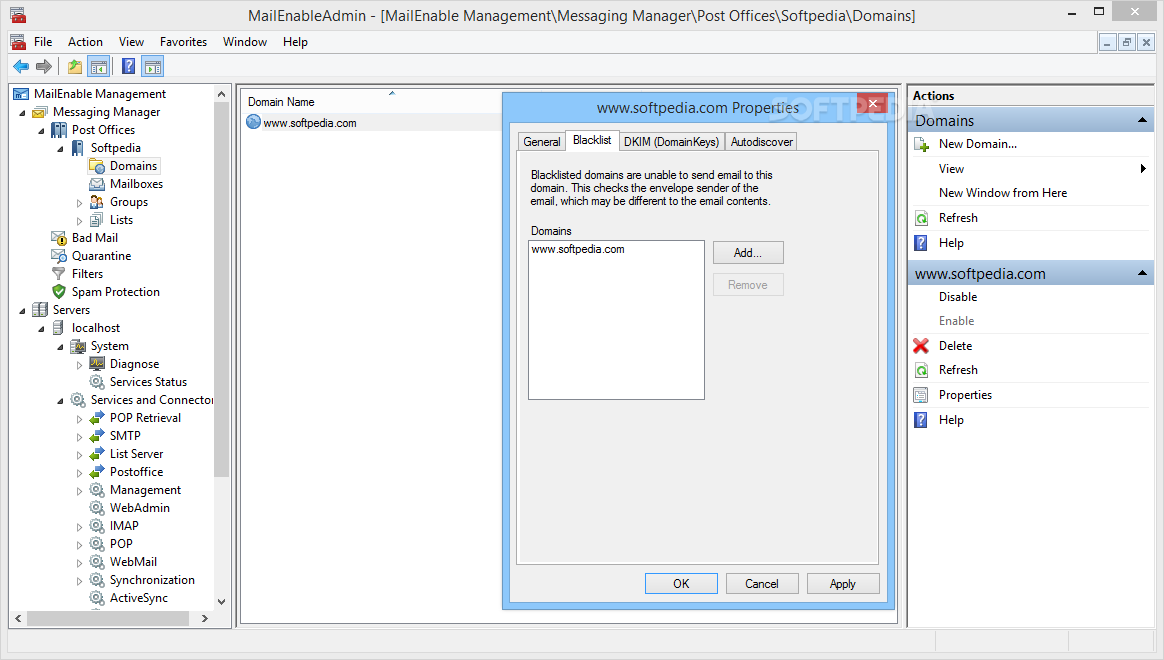Toggle the Show/Hide Action Pane toolbar icon
The width and height of the screenshot is (1164, 660).
pyautogui.click(x=153, y=67)
